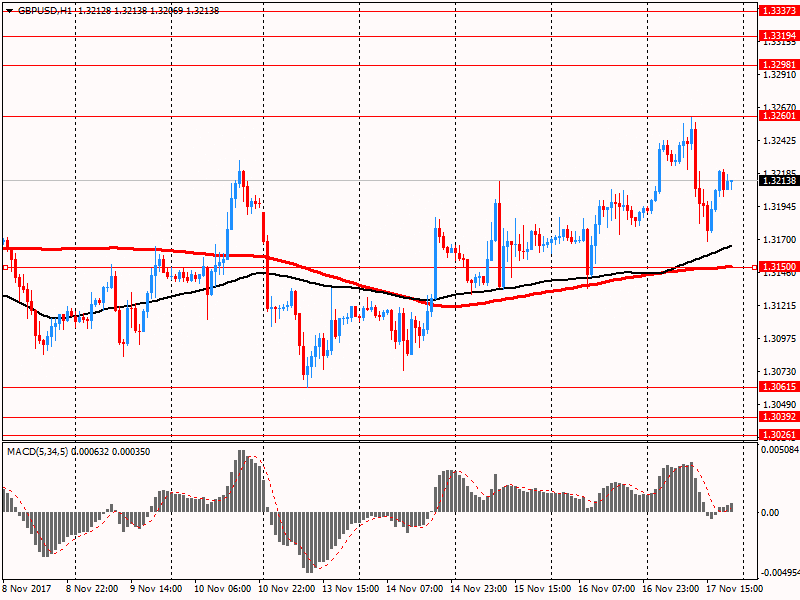Click the 1.33194 red price level label
This screenshot has width=800, height=600.
point(779,36)
